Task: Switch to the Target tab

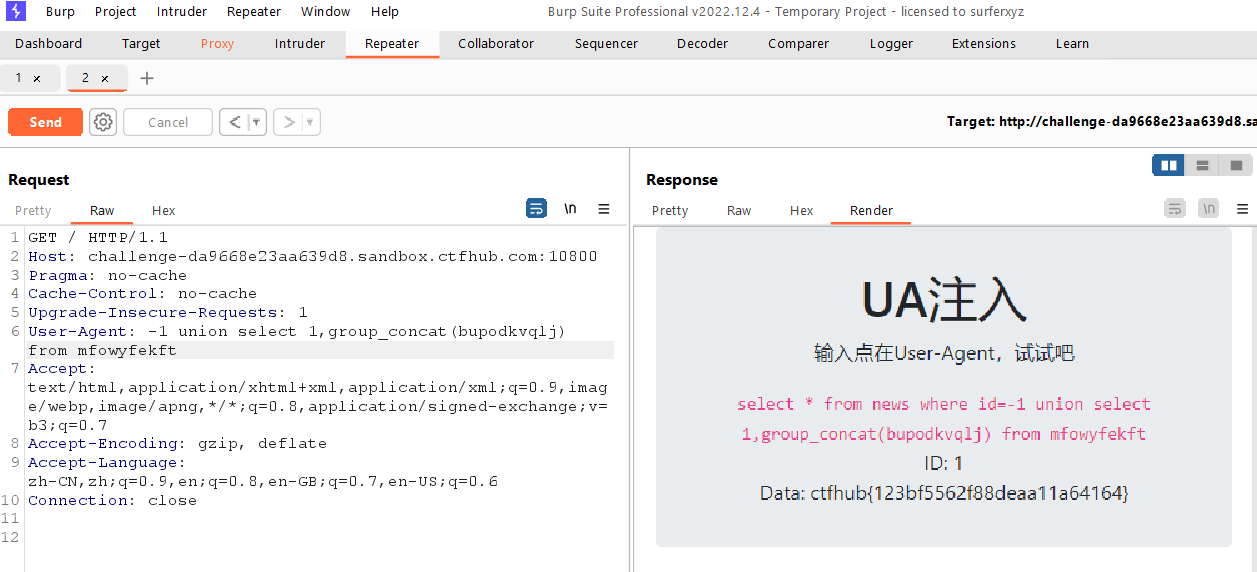Action: [x=141, y=44]
